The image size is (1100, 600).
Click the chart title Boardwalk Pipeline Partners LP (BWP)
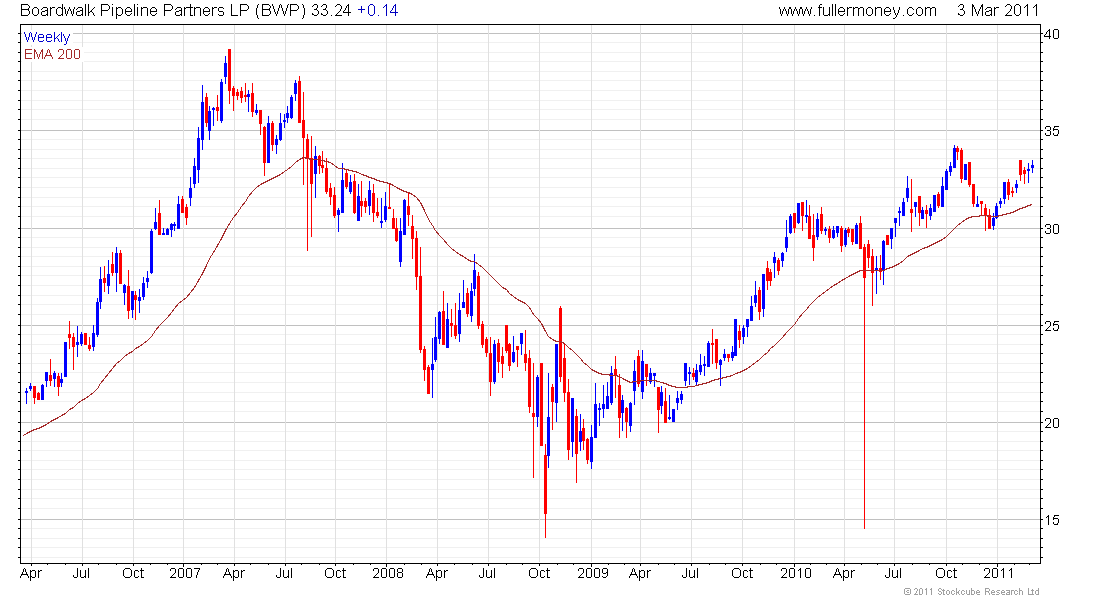(x=163, y=11)
